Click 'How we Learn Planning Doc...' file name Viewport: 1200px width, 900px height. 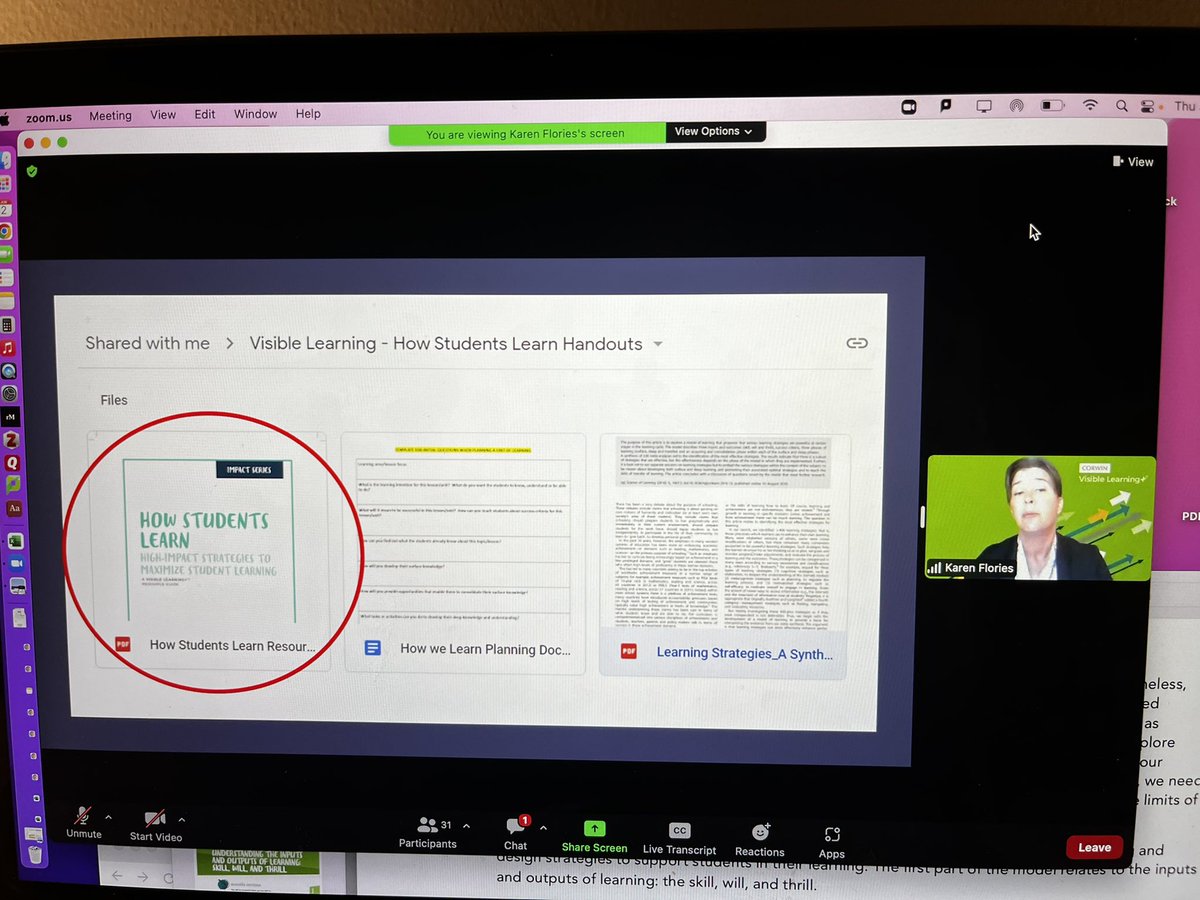click(486, 649)
